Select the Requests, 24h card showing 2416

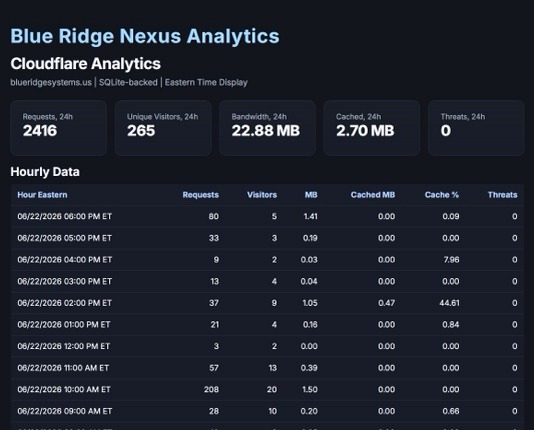coord(58,128)
